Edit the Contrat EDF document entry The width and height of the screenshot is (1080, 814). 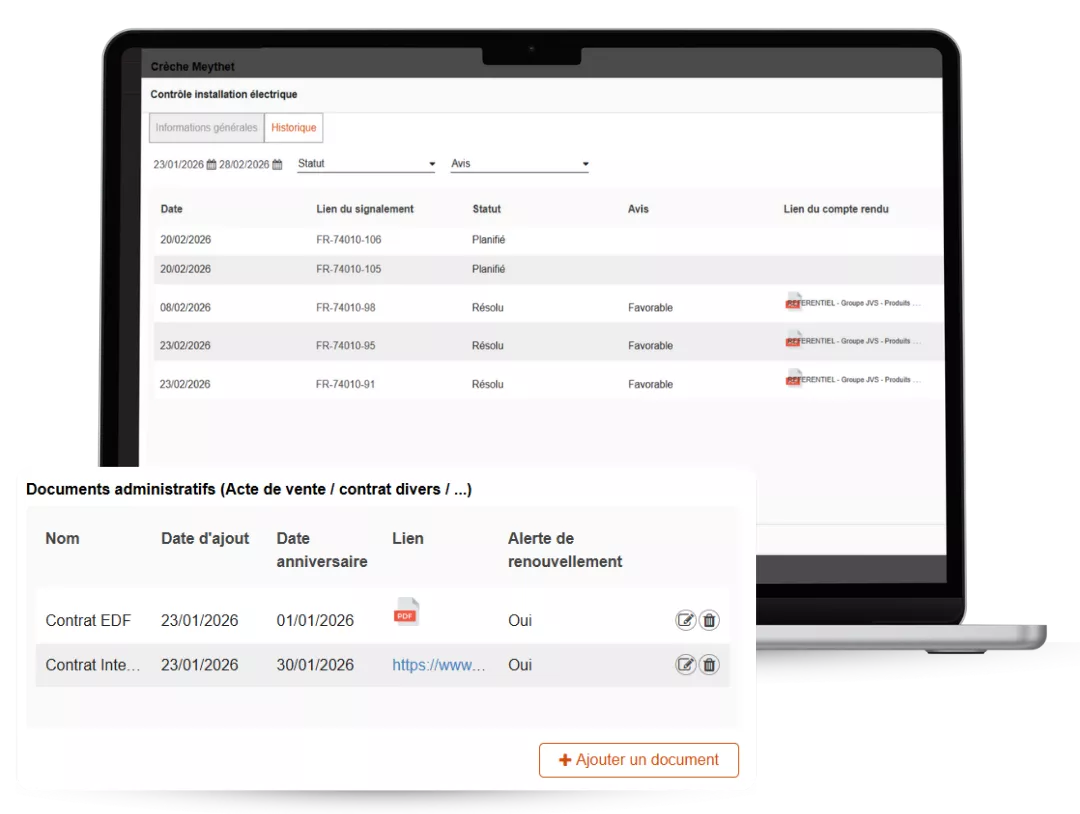[x=685, y=621]
